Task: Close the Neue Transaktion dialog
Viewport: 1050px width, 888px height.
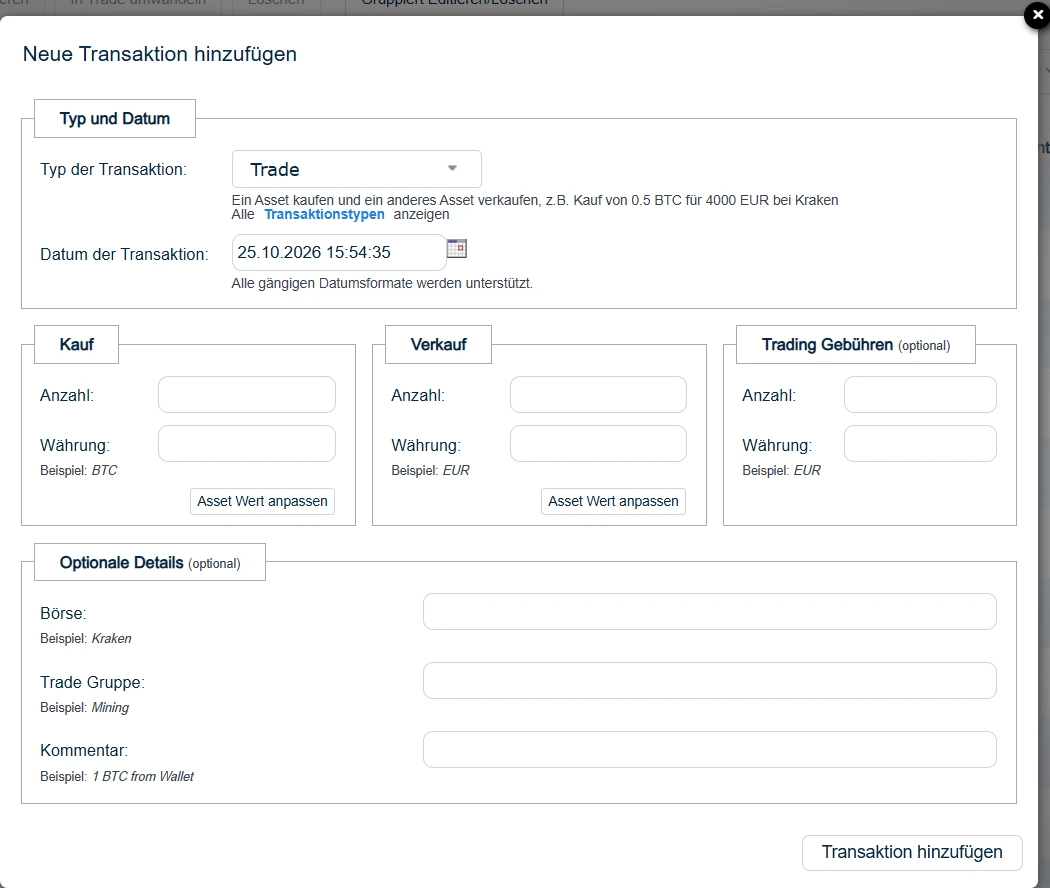Action: 1037,15
